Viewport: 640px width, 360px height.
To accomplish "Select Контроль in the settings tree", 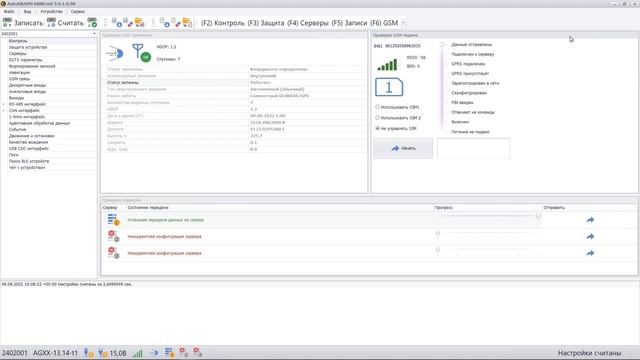I will [x=18, y=41].
